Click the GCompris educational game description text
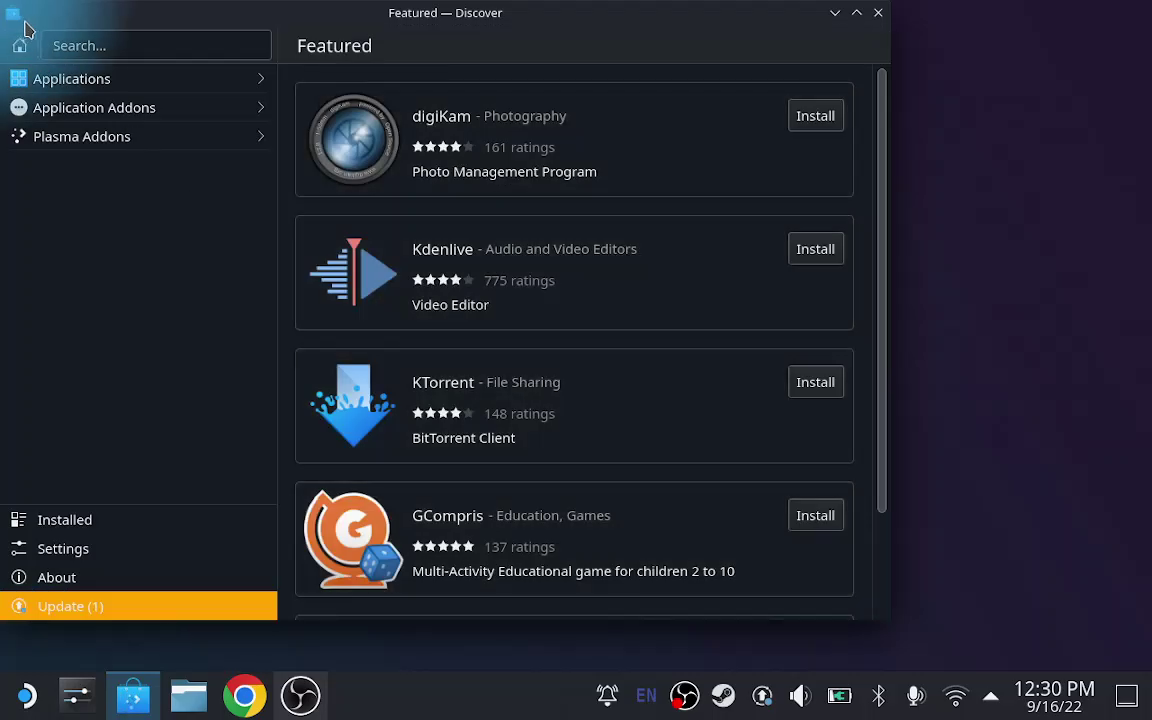Screen dimensions: 1152x720 573,571
